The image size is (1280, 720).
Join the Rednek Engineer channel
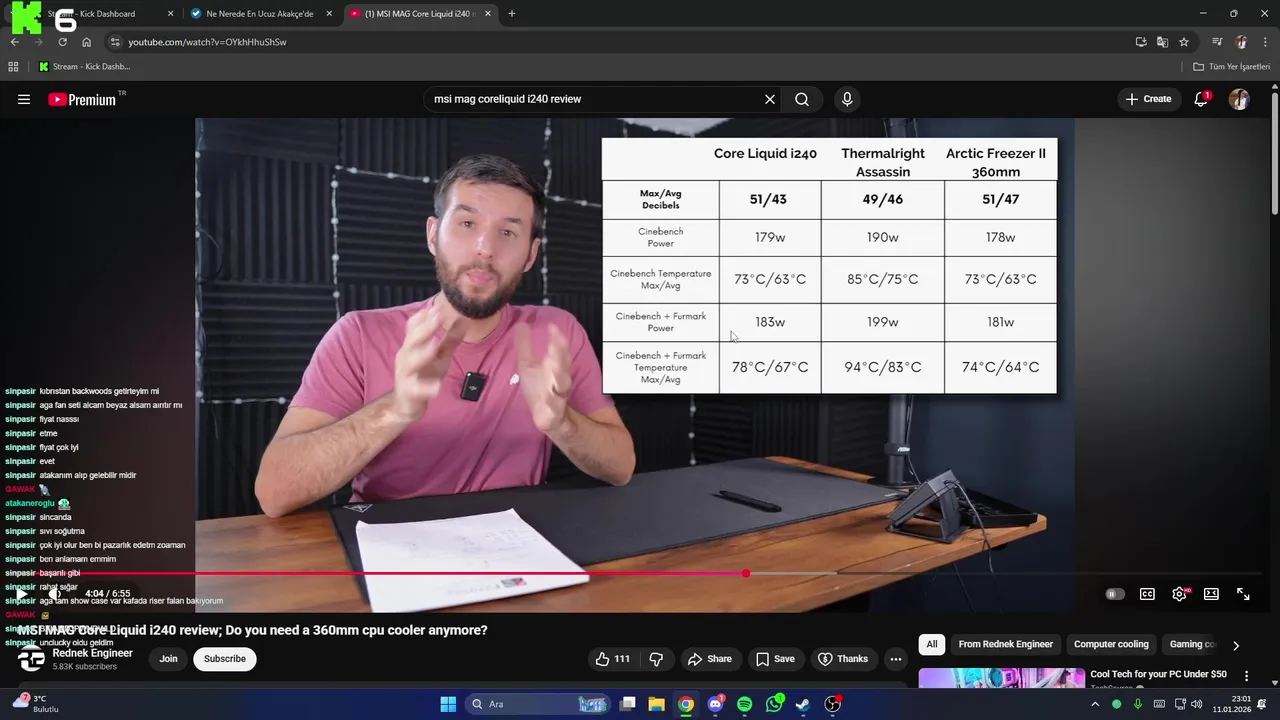coord(168,659)
